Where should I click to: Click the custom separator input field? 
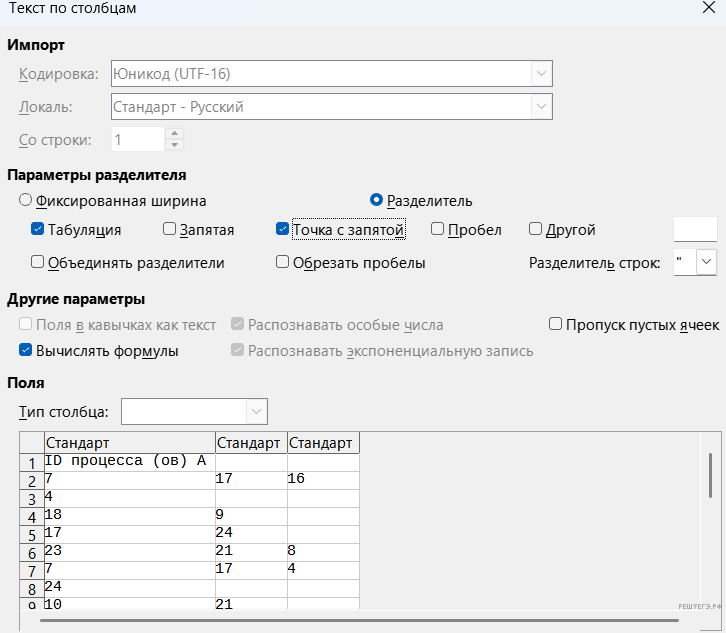(x=695, y=229)
